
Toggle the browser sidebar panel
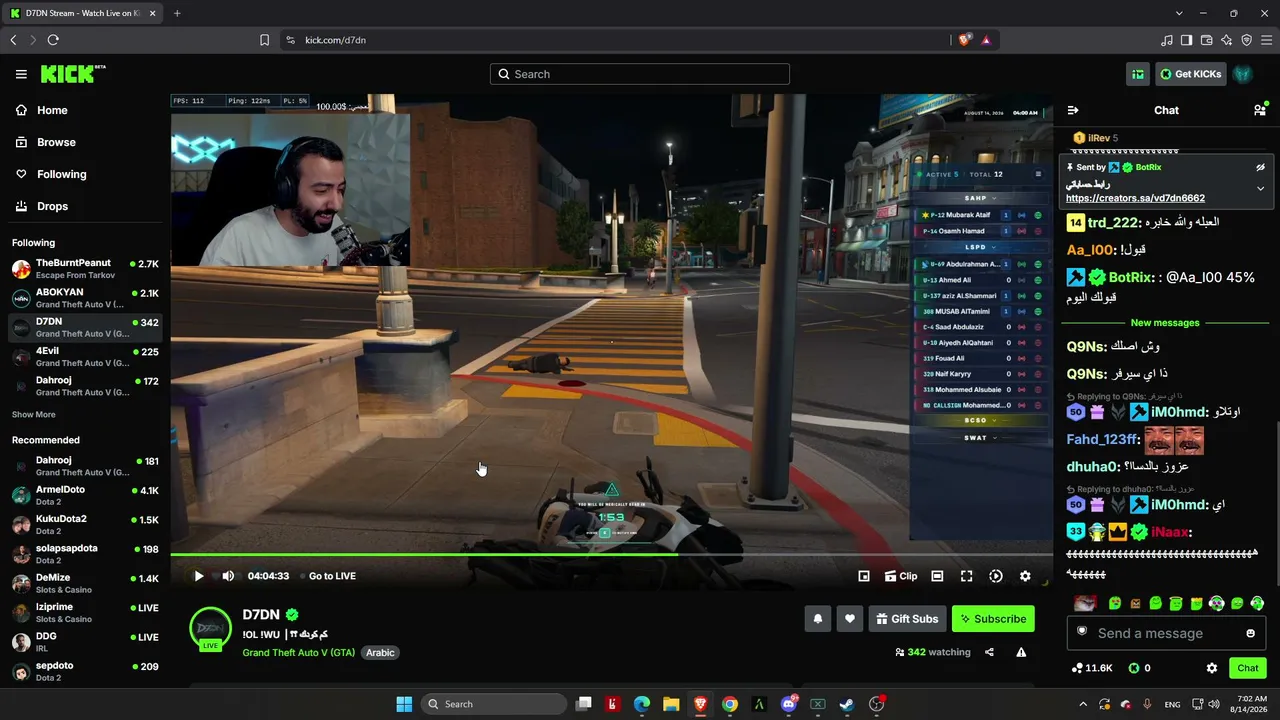pyautogui.click(x=1186, y=40)
